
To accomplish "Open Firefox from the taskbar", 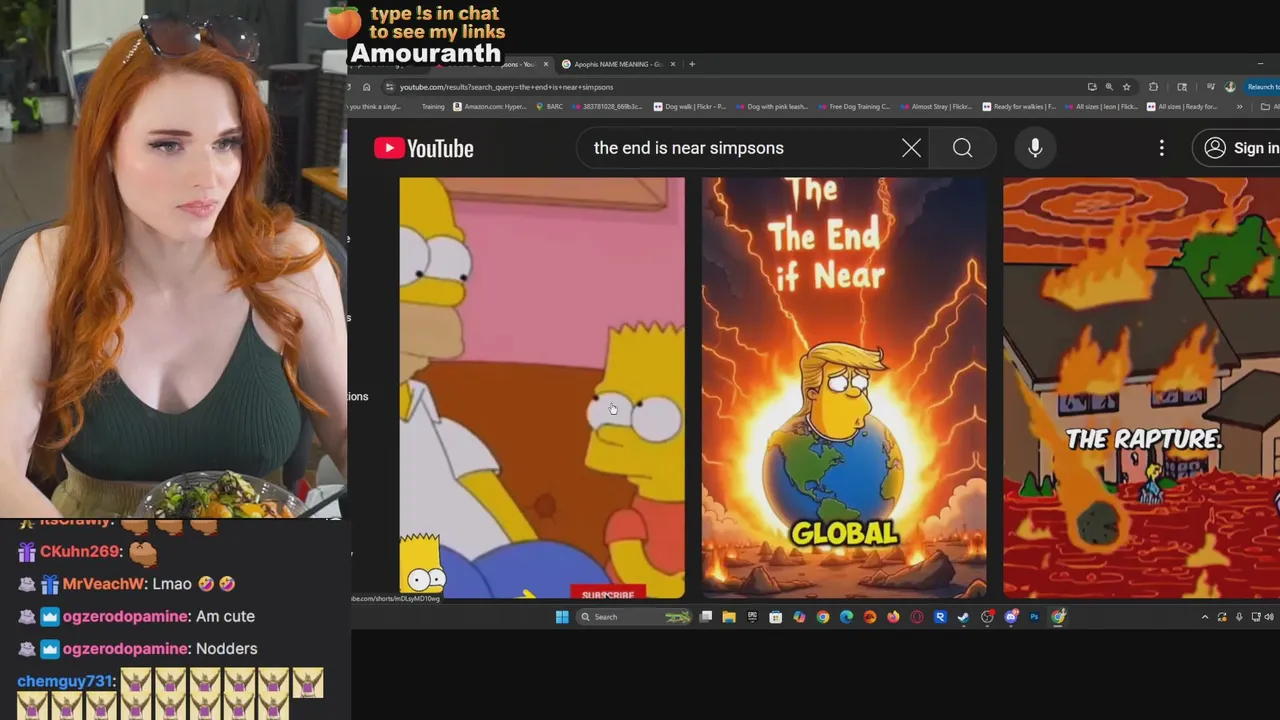I will 893,616.
